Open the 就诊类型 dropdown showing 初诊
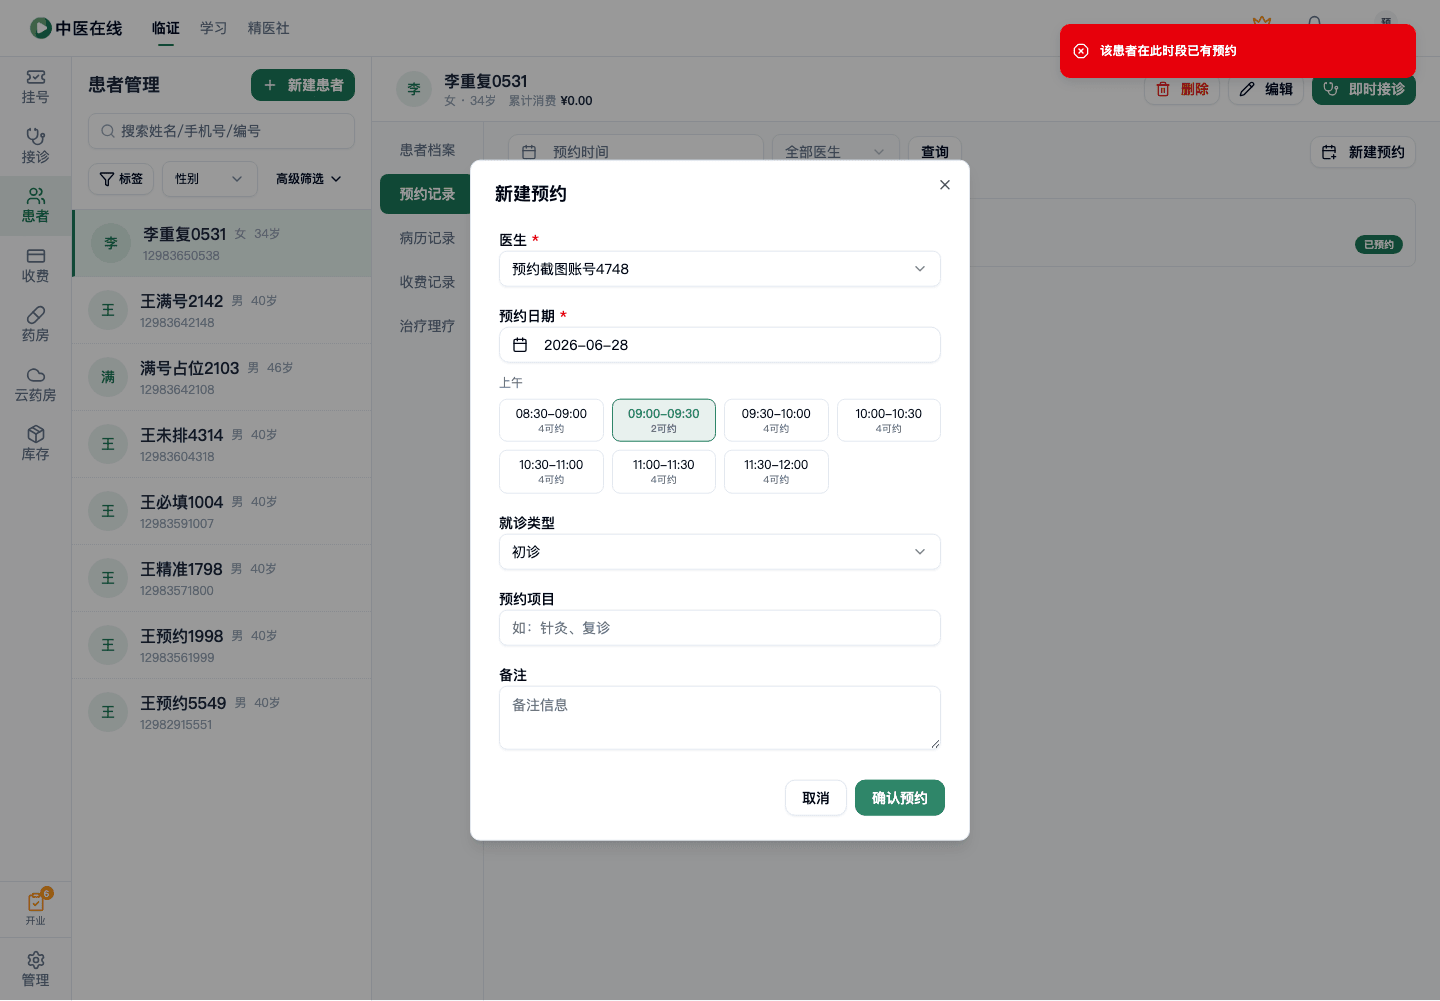The width and height of the screenshot is (1440, 1001). 720,552
